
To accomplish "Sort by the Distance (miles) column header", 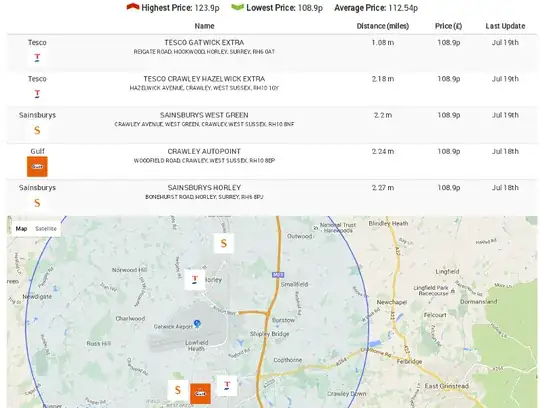I will pos(383,26).
